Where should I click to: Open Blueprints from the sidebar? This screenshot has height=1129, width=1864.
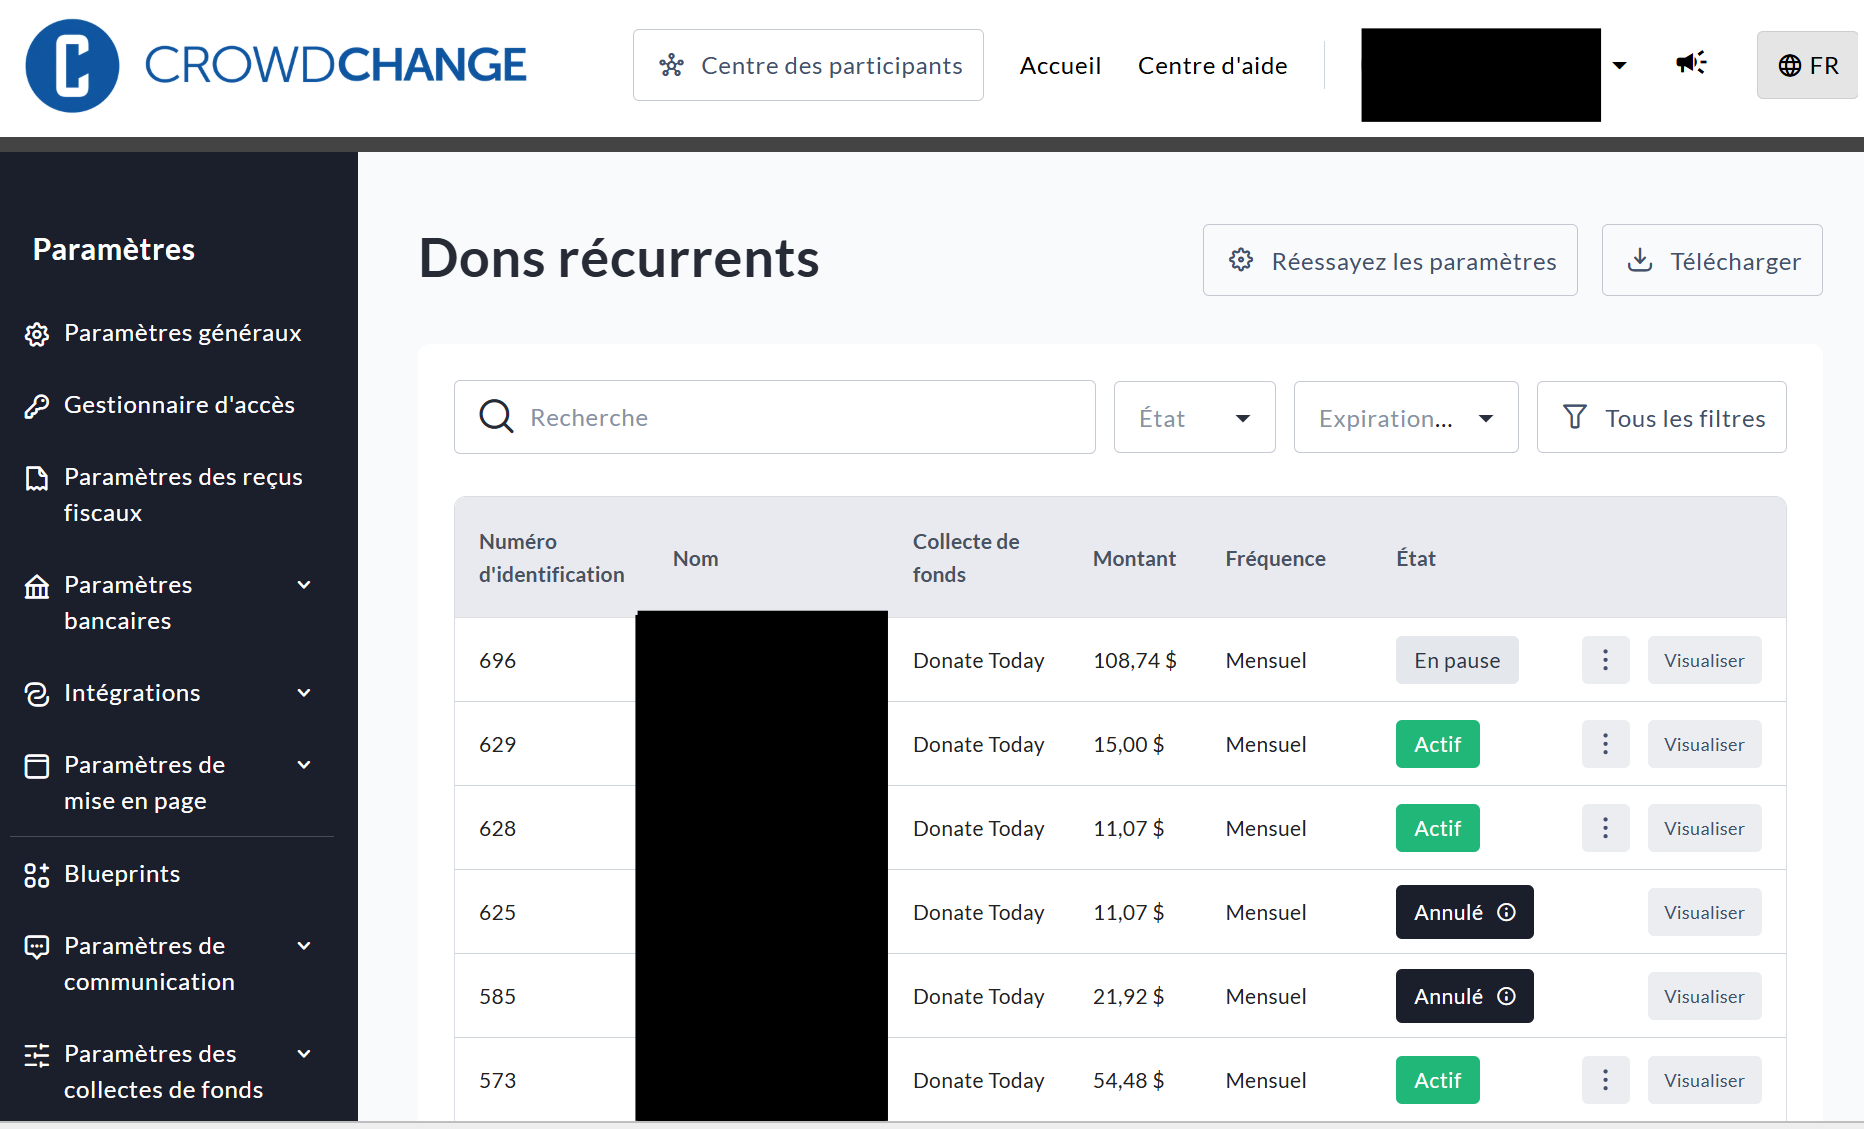(x=121, y=874)
